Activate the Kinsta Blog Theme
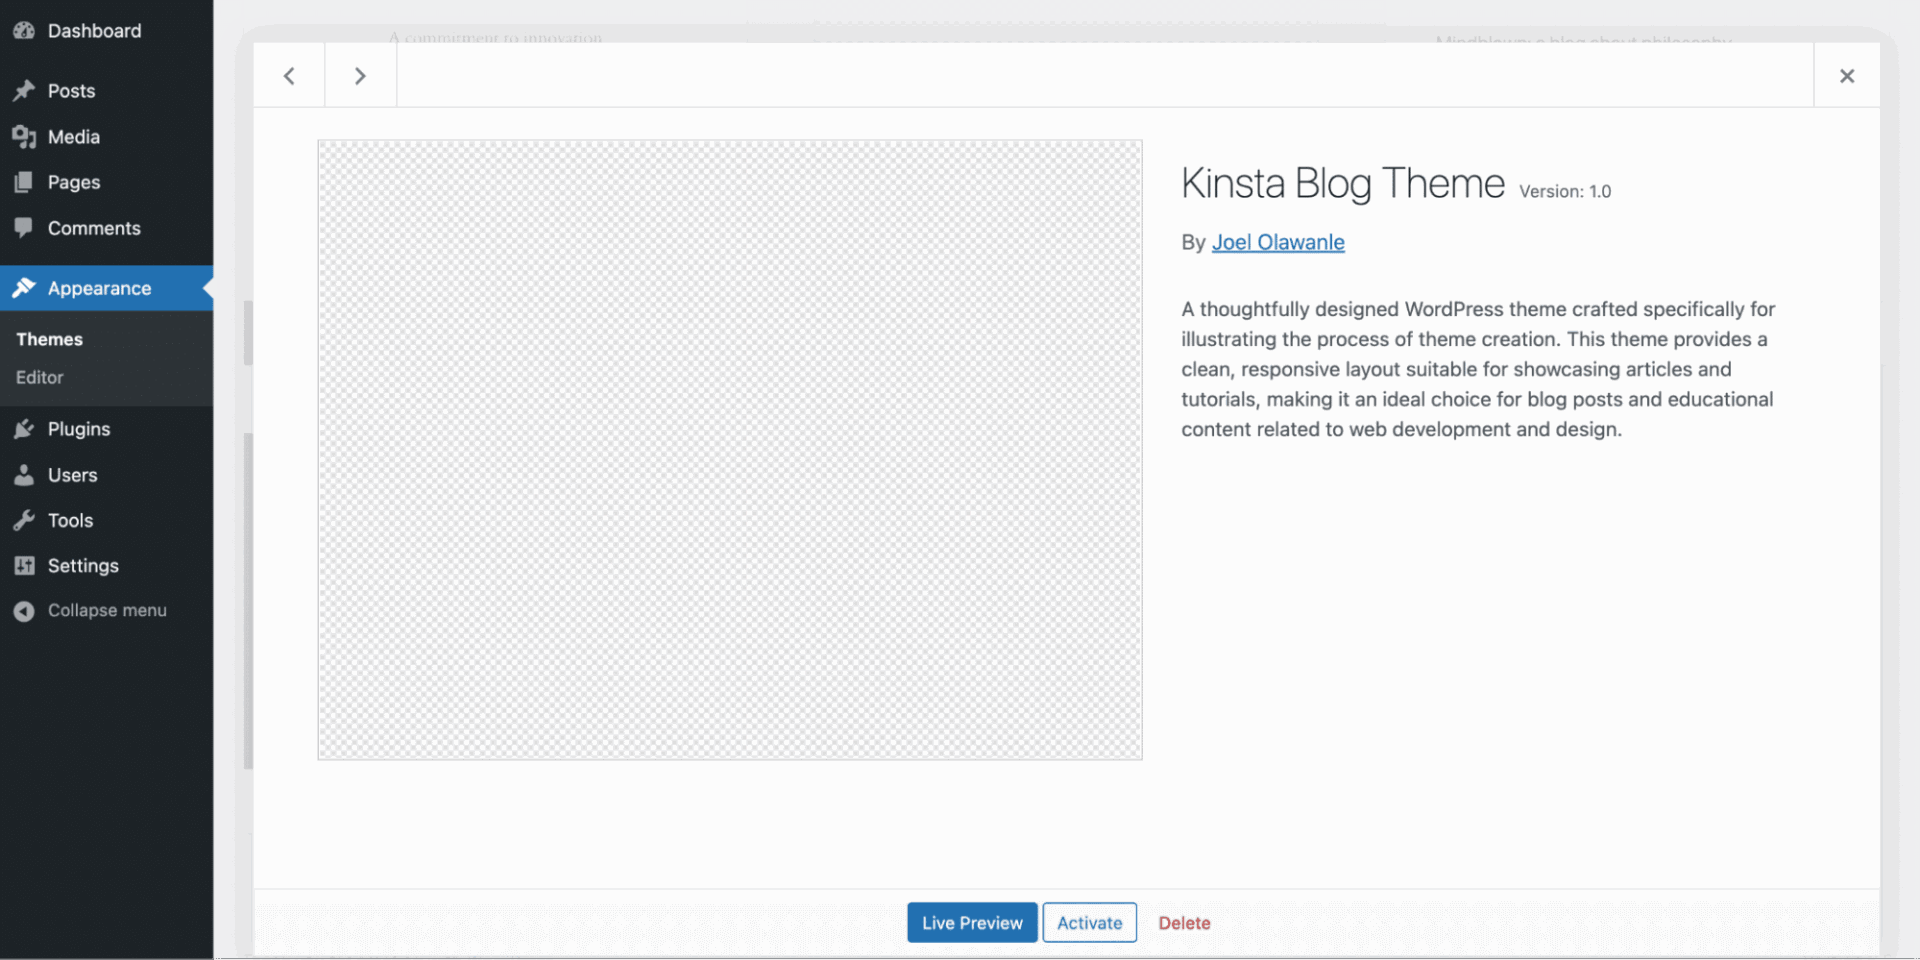The height and width of the screenshot is (960, 1920). [x=1090, y=923]
